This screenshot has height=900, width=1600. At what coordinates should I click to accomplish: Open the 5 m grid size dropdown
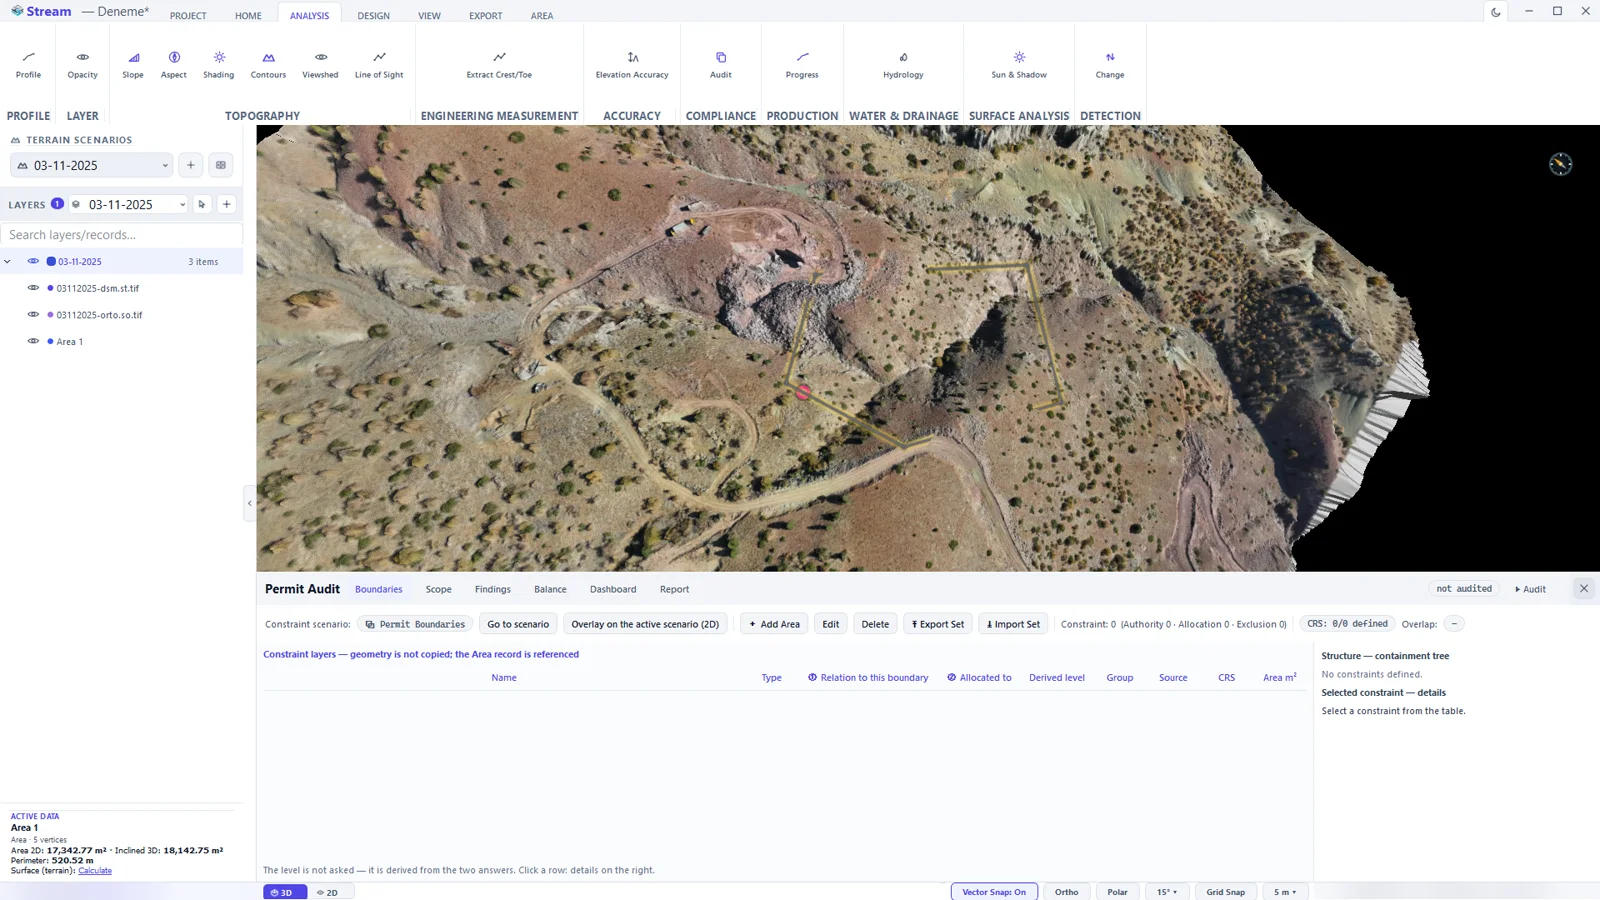[x=1285, y=892]
